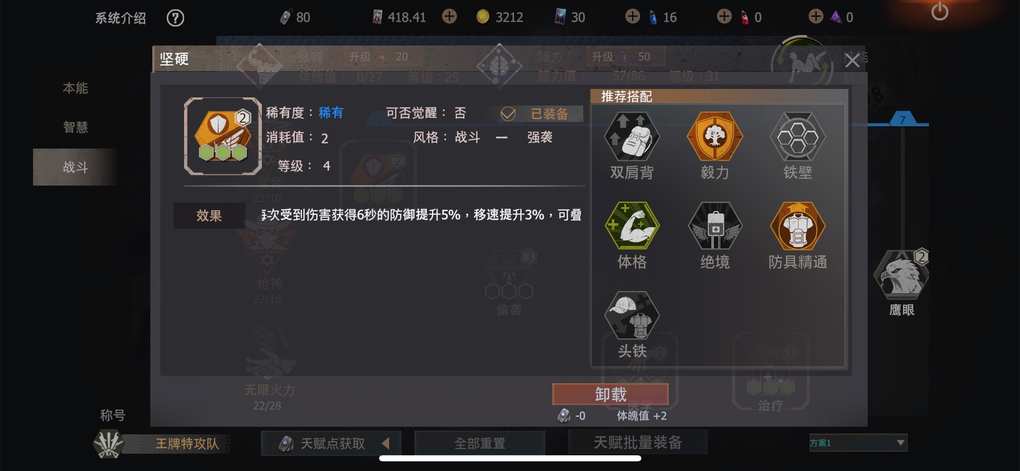Select the 铁壁 hexagon talent icon
The image size is (1020, 471).
(798, 136)
